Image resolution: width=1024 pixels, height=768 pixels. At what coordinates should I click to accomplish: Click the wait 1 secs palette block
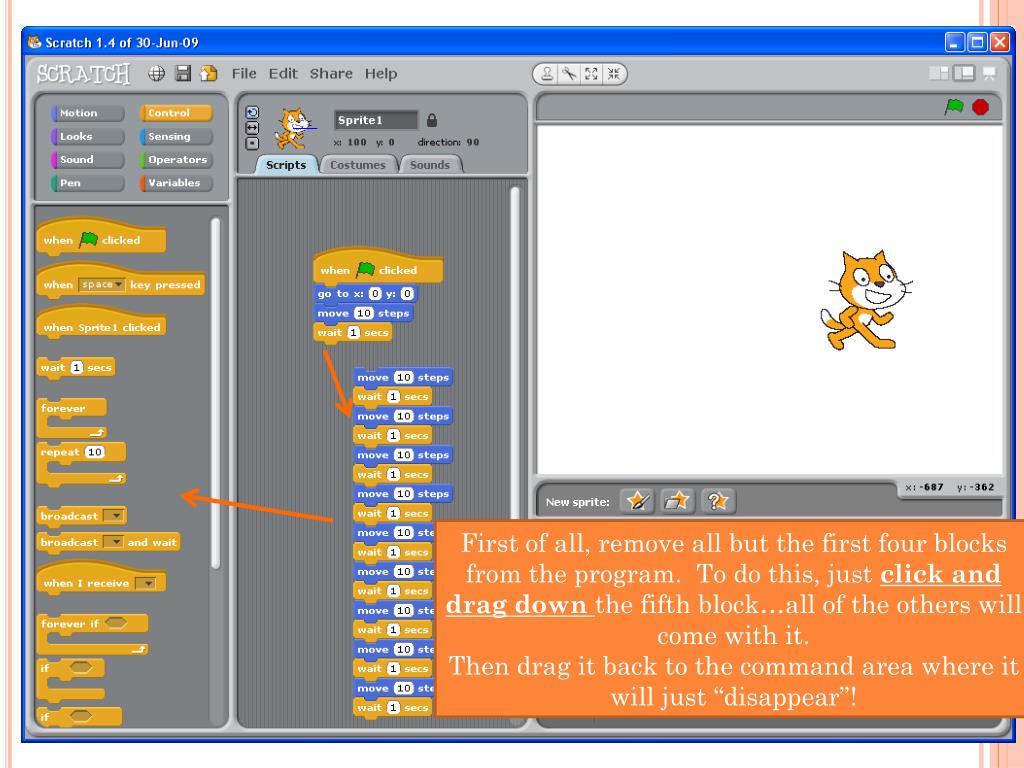click(x=76, y=367)
